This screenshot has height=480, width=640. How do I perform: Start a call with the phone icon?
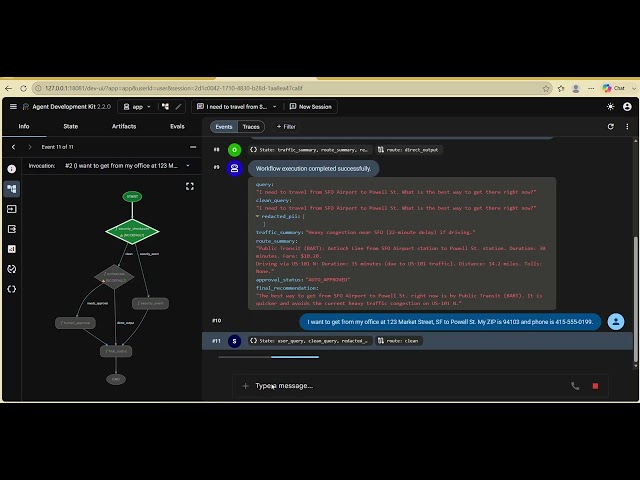(x=575, y=386)
